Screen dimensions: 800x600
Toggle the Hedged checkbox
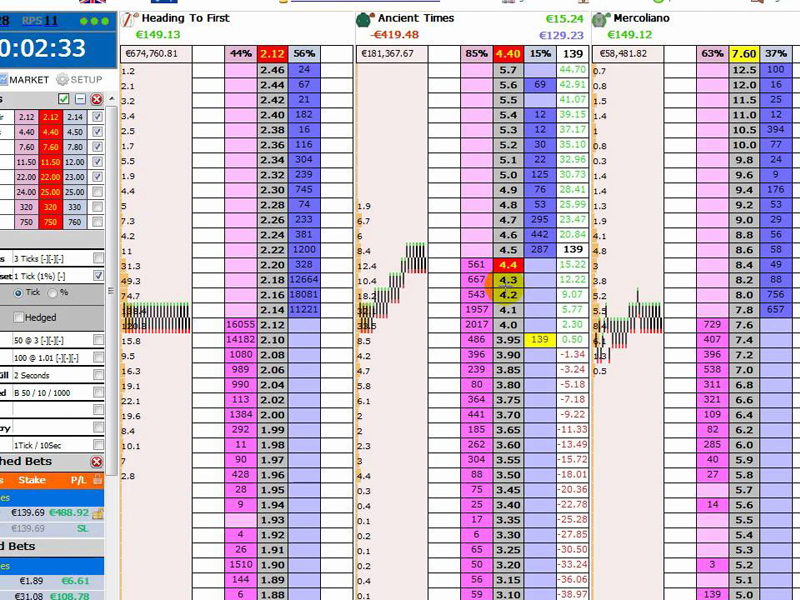pyautogui.click(x=19, y=318)
